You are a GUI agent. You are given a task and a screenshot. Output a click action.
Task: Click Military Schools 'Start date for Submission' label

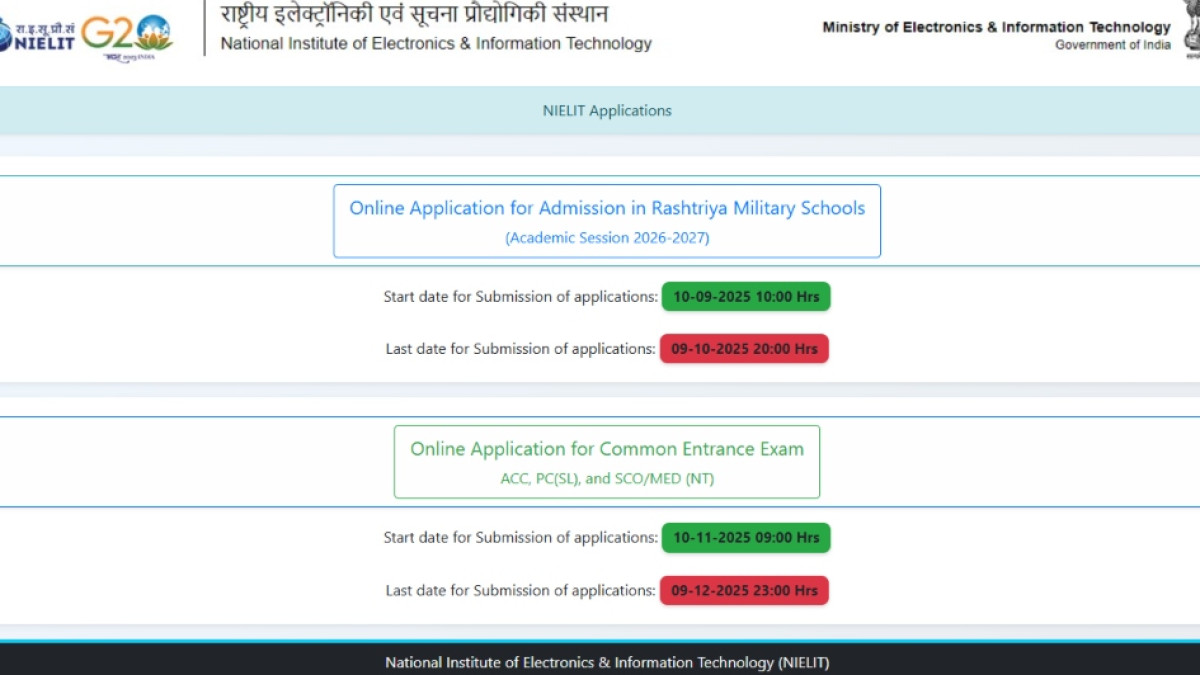pyautogui.click(x=520, y=297)
